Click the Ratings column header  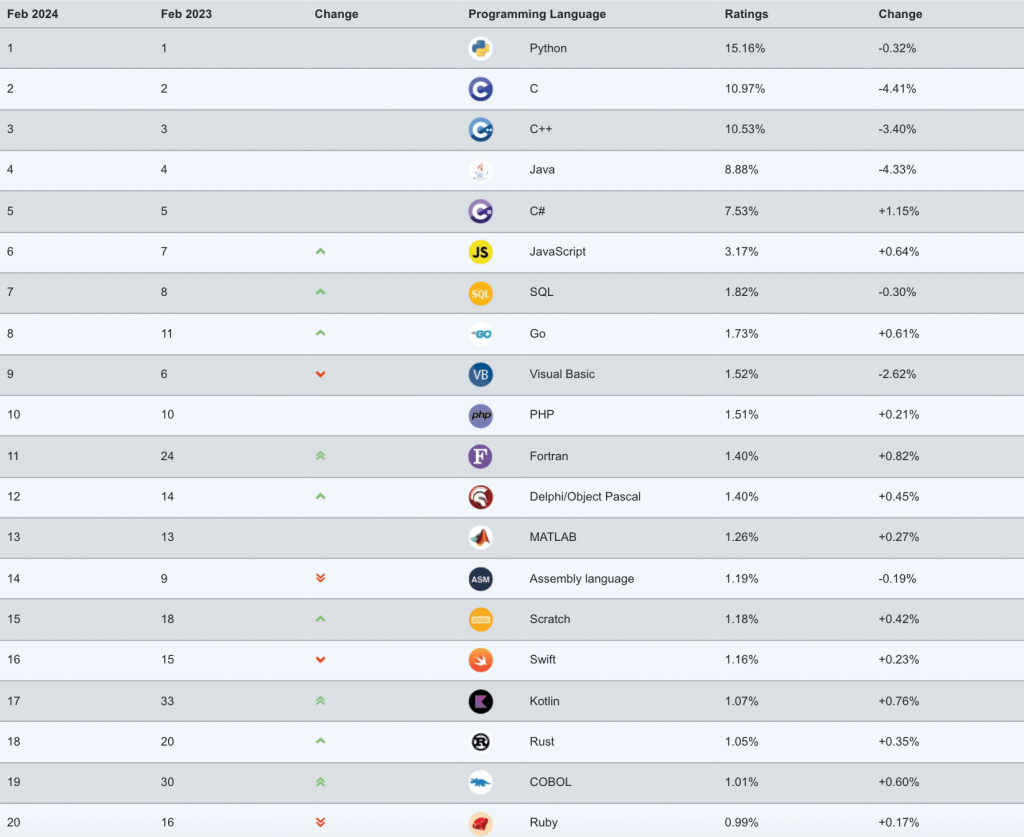745,14
